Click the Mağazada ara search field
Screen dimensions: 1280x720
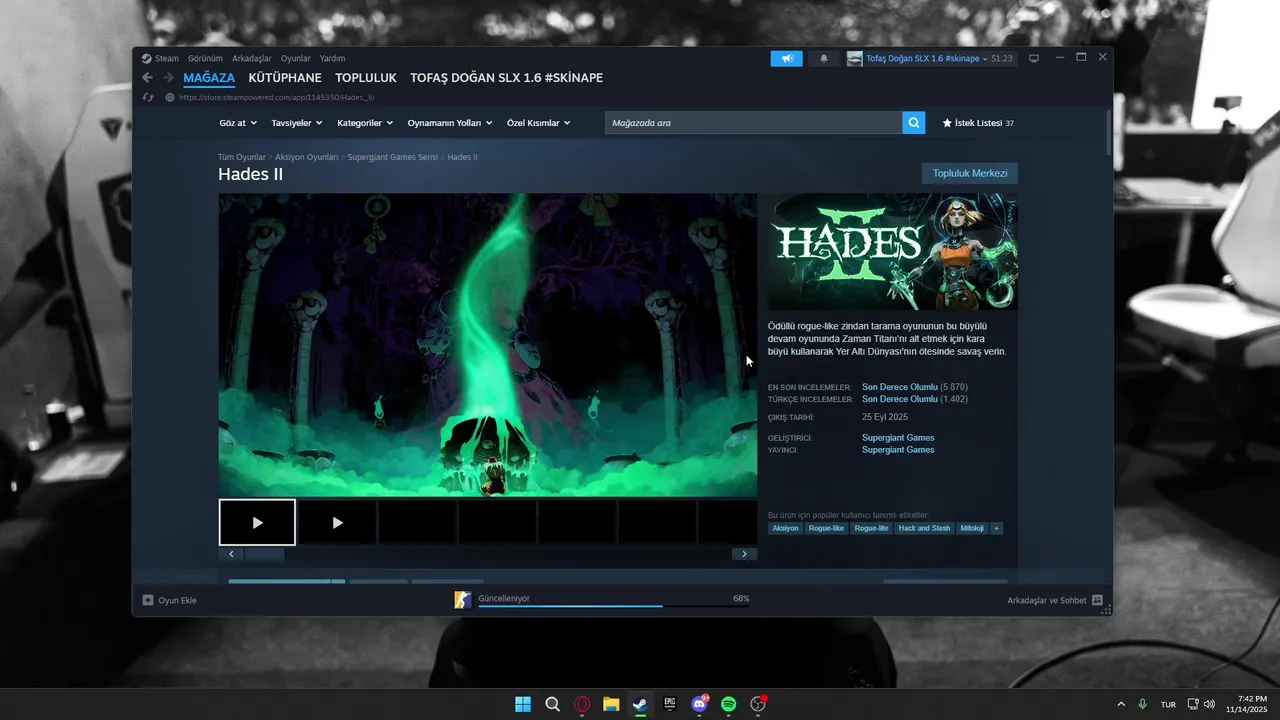coord(753,123)
